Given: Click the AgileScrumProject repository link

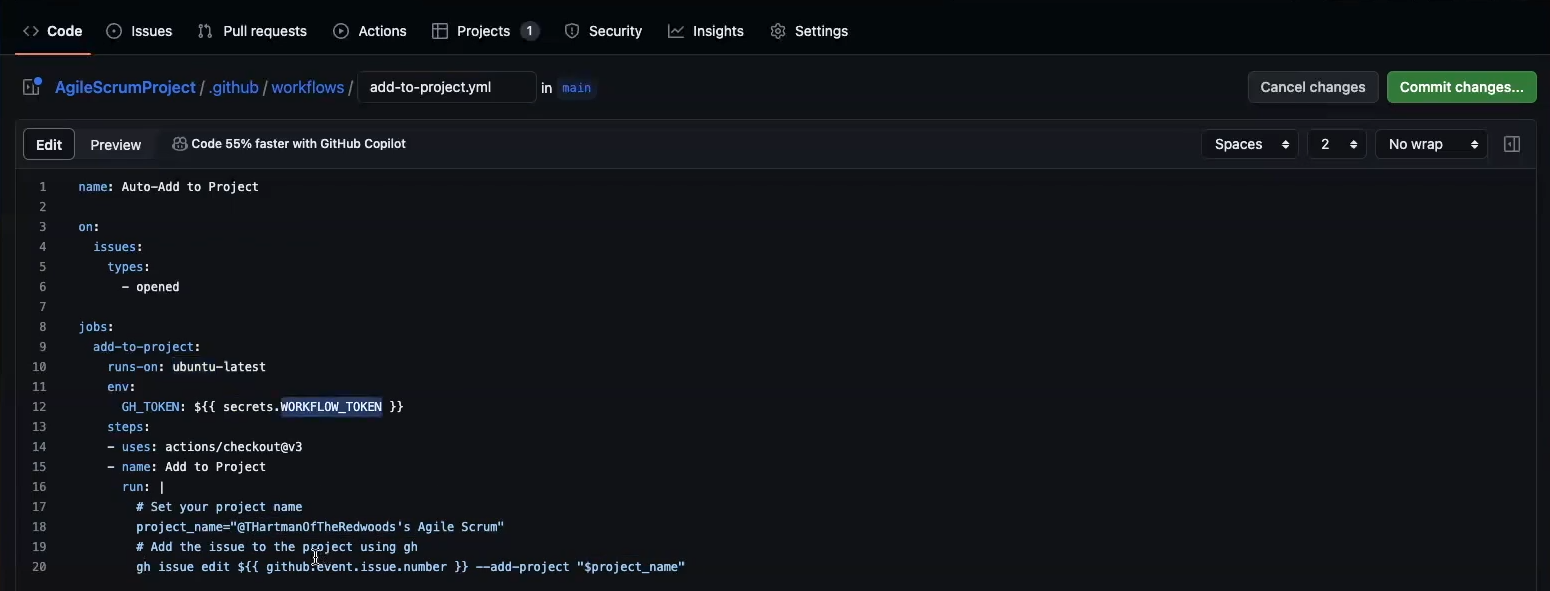Looking at the screenshot, I should [125, 87].
